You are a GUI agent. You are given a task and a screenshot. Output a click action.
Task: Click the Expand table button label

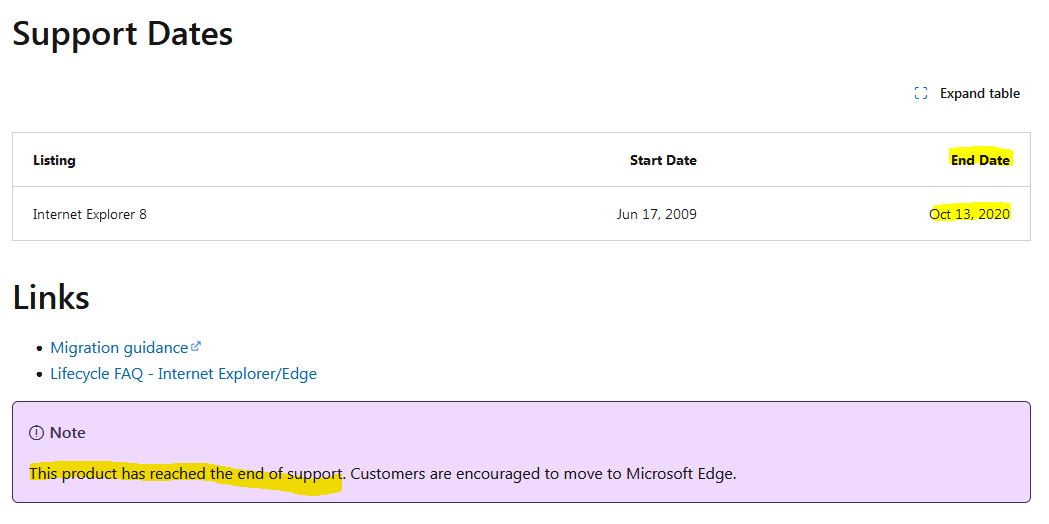(x=979, y=93)
